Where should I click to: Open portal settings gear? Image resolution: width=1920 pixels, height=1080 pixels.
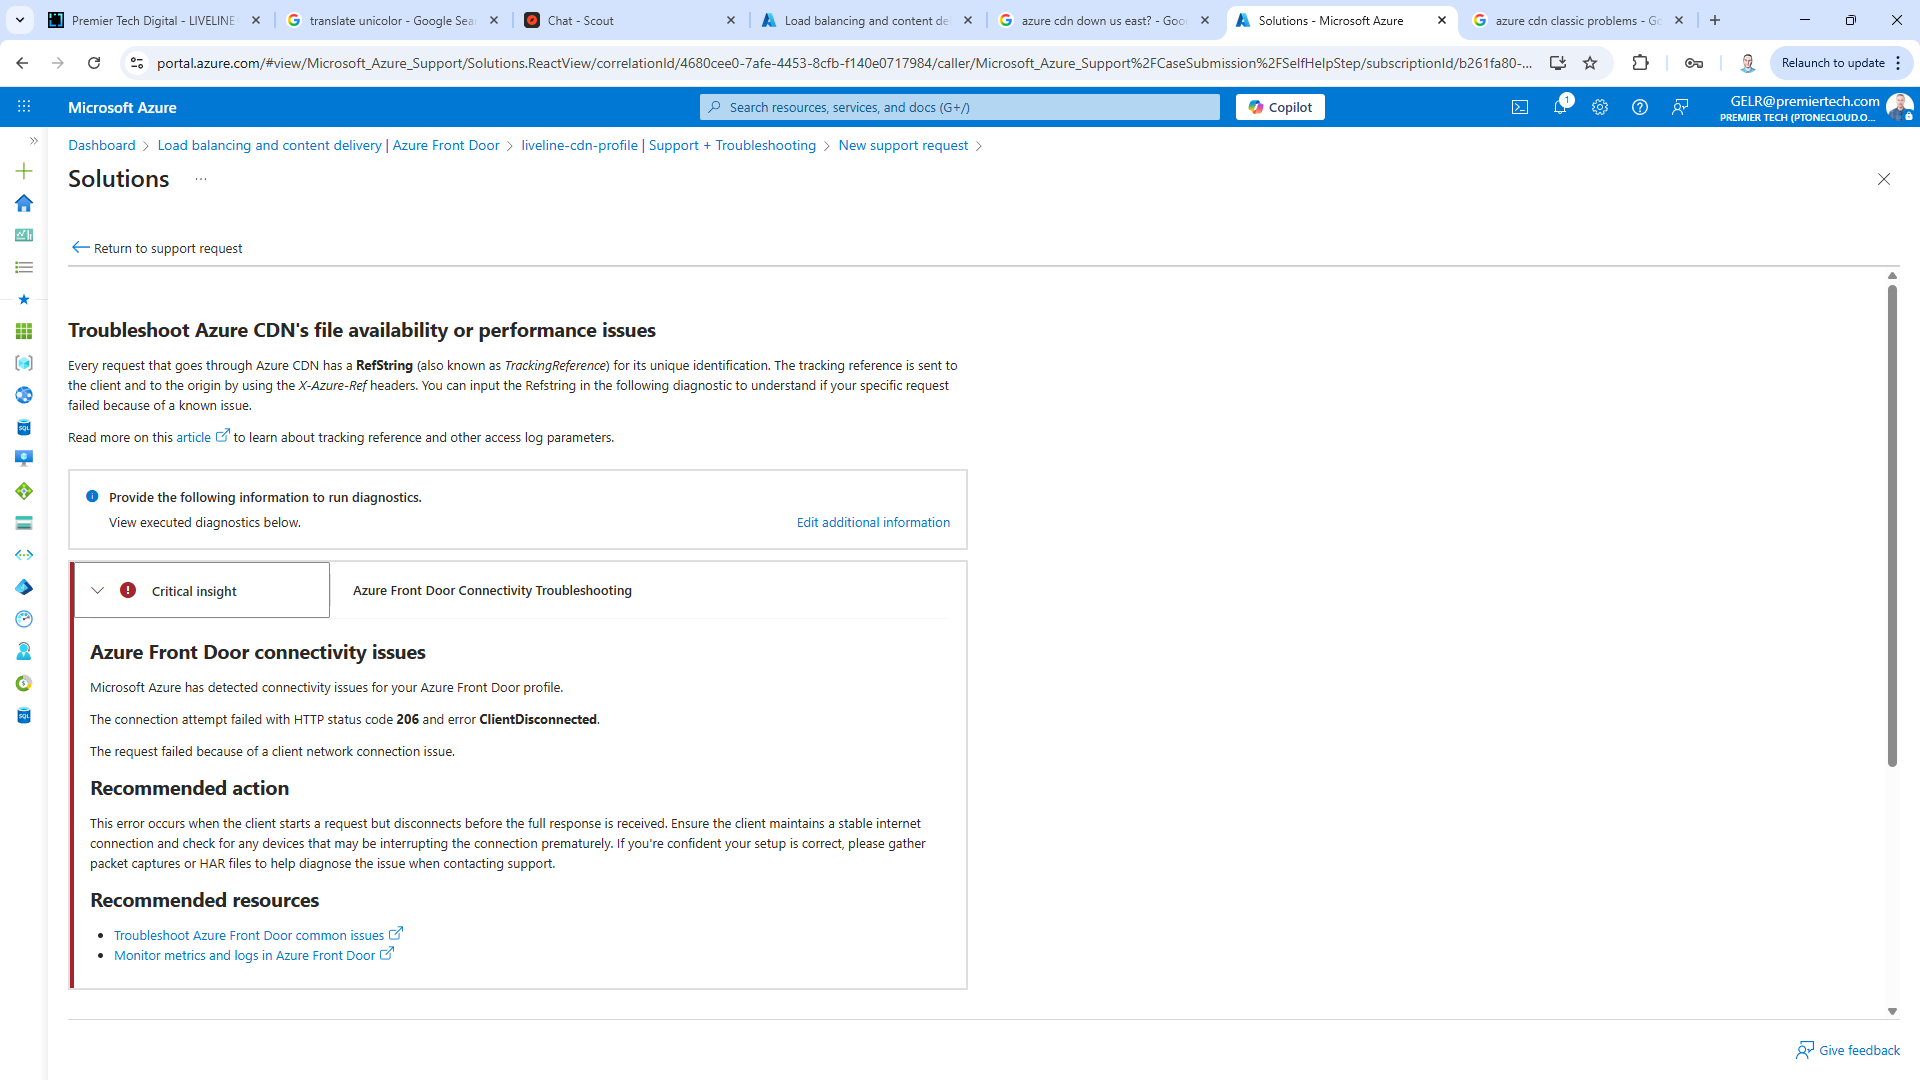[1599, 107]
